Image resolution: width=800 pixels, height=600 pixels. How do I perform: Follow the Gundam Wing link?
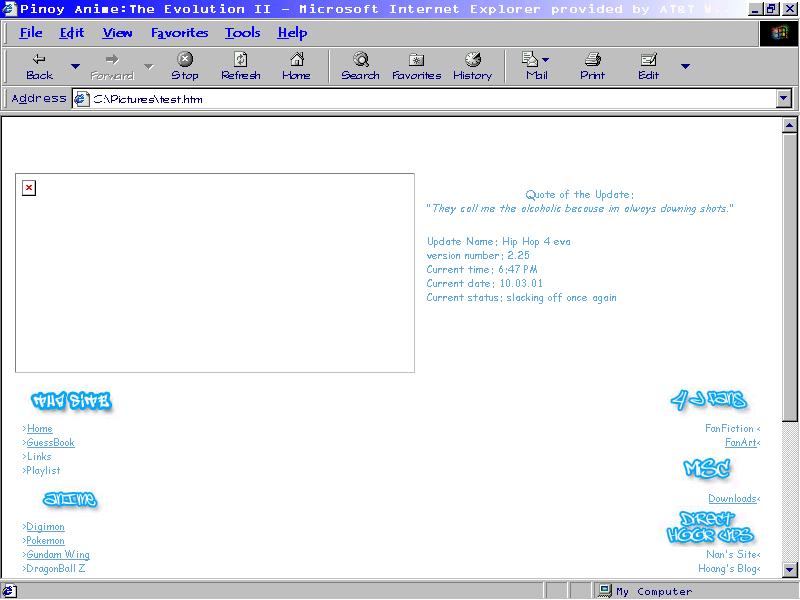click(x=58, y=555)
